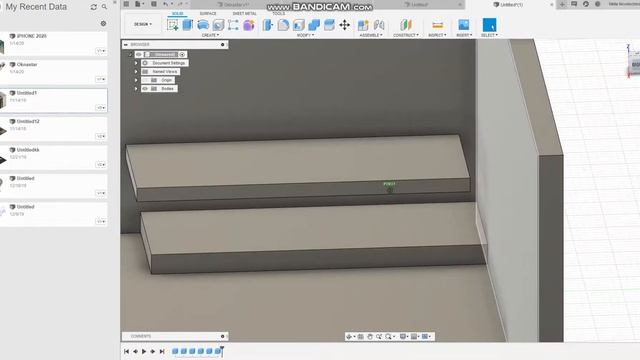Switch to the Sheet Metal tab
640x360 pixels.
coord(244,13)
